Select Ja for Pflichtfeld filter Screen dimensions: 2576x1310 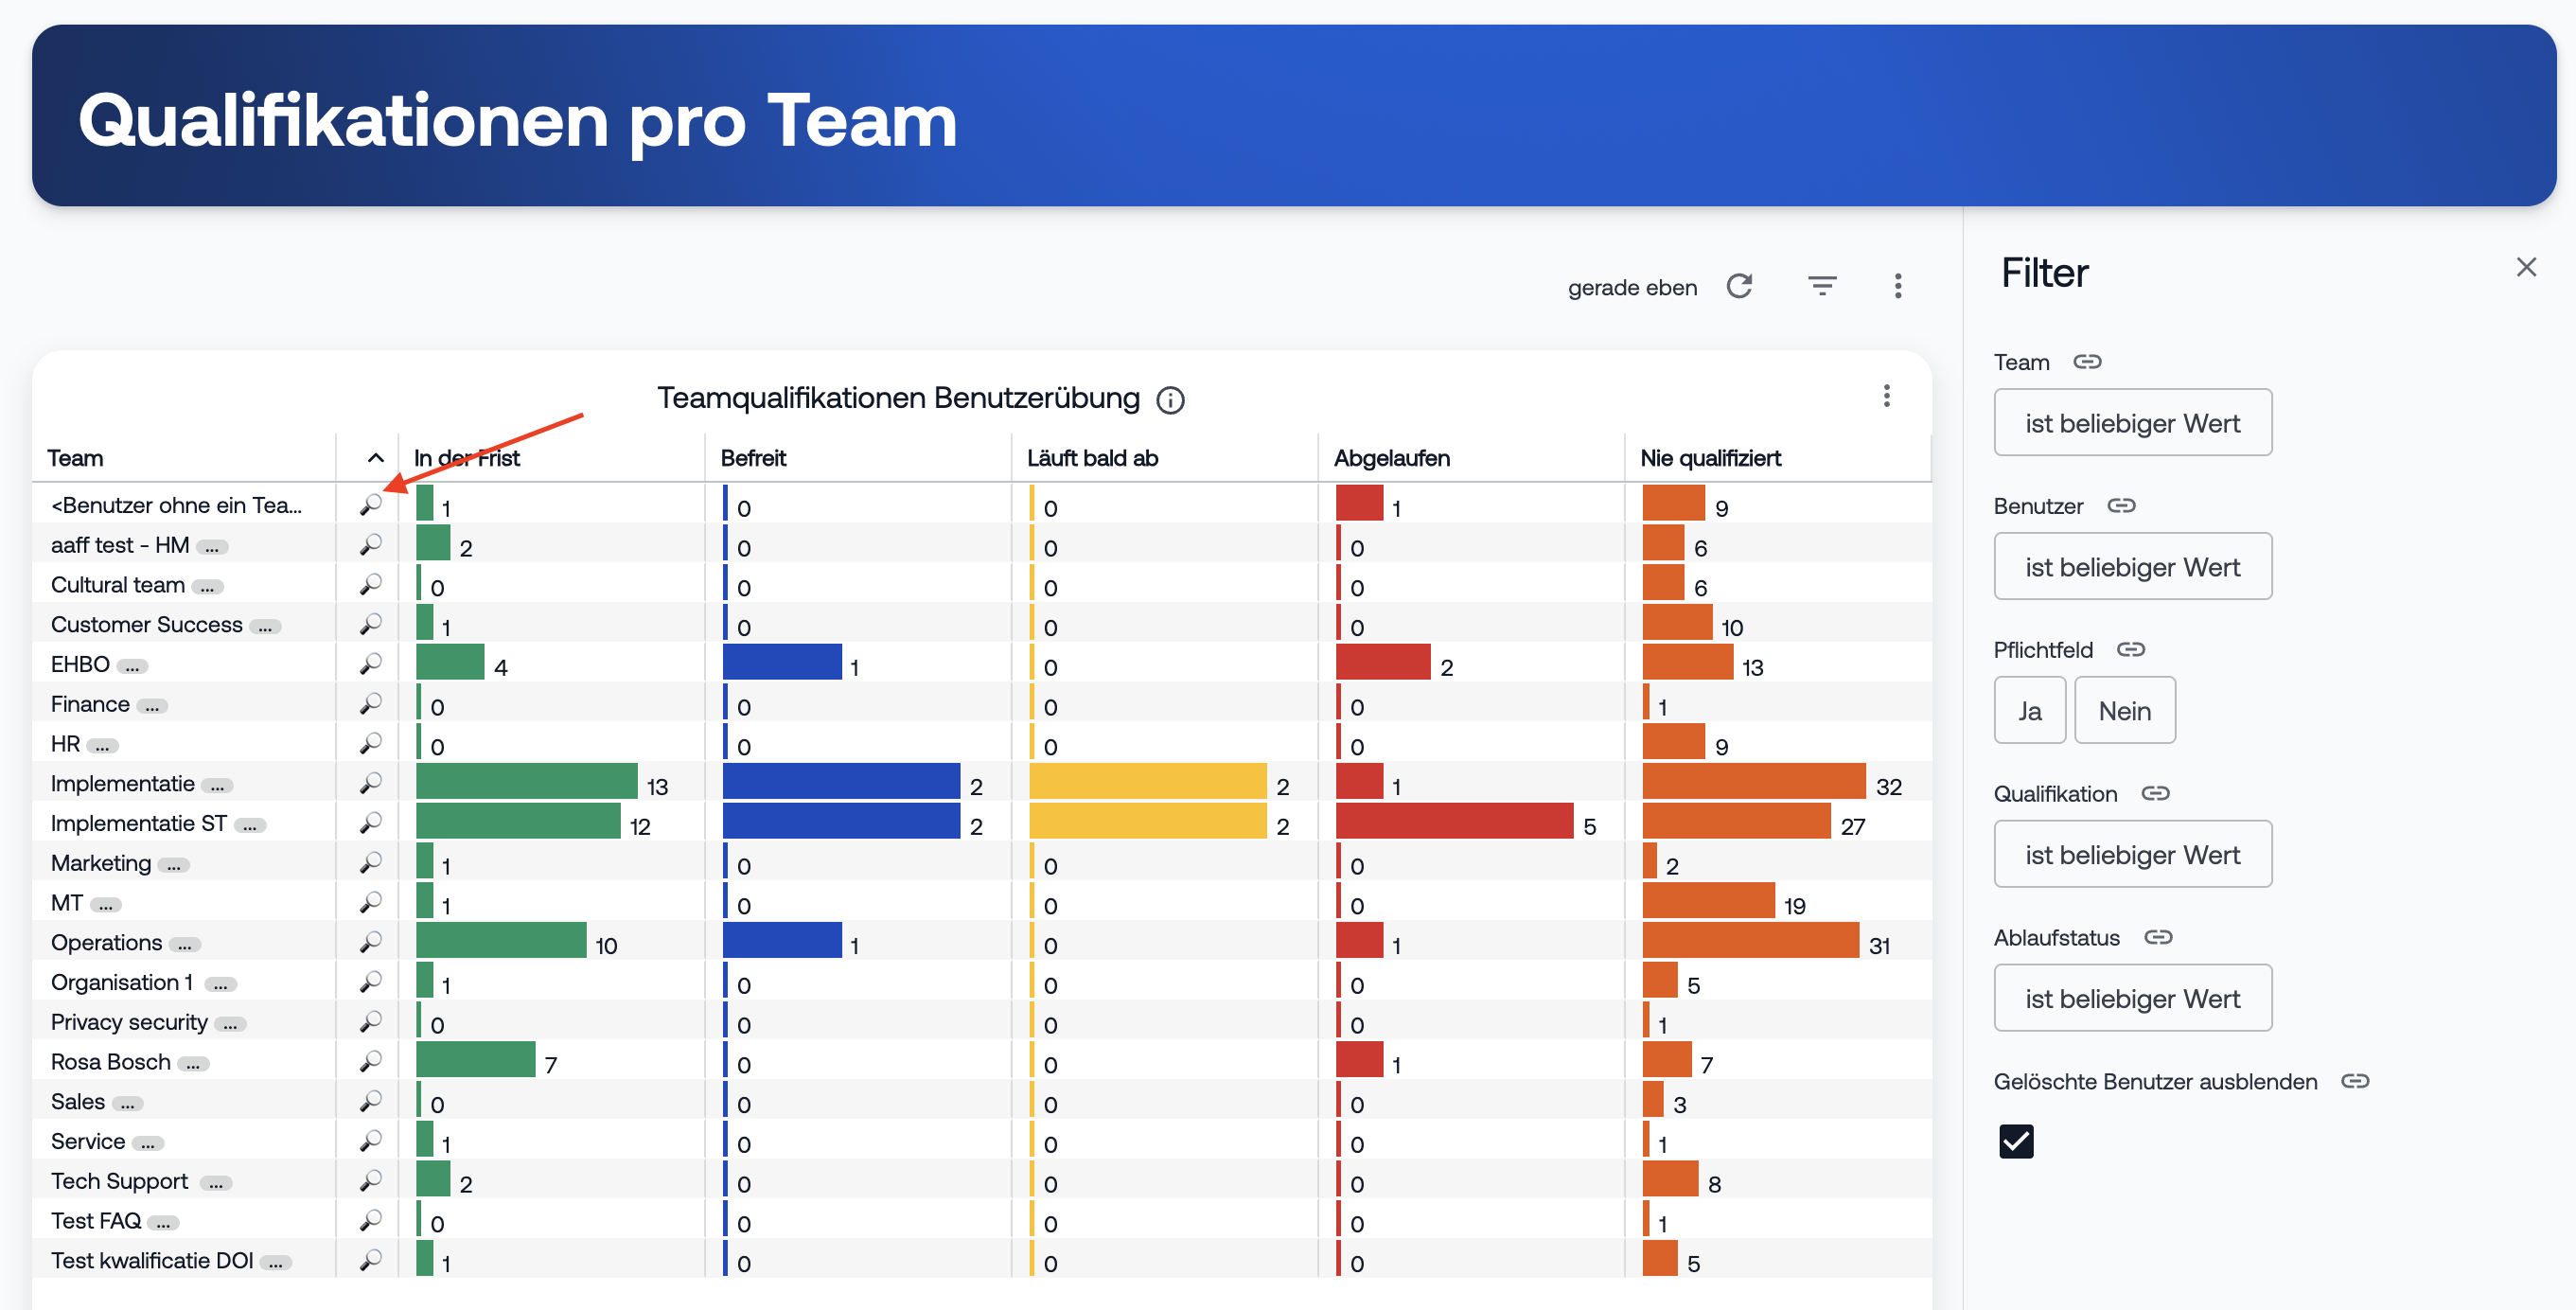2028,710
